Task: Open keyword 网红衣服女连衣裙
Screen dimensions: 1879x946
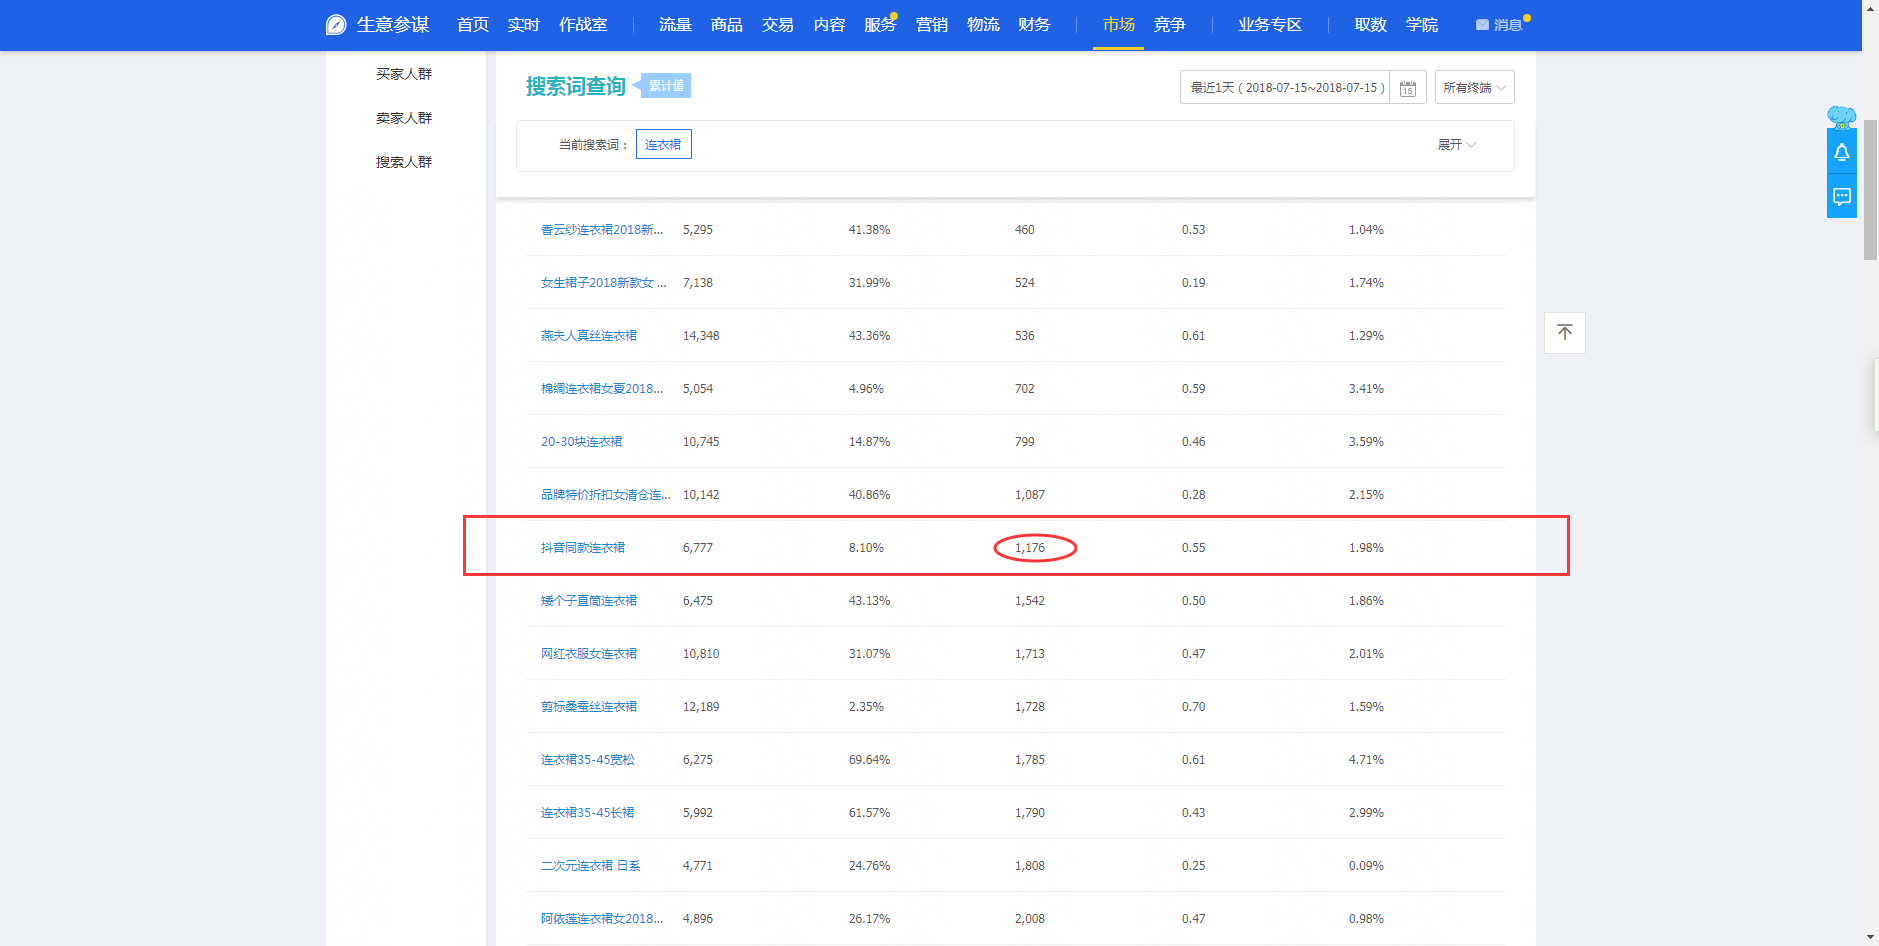Action: [x=589, y=654]
